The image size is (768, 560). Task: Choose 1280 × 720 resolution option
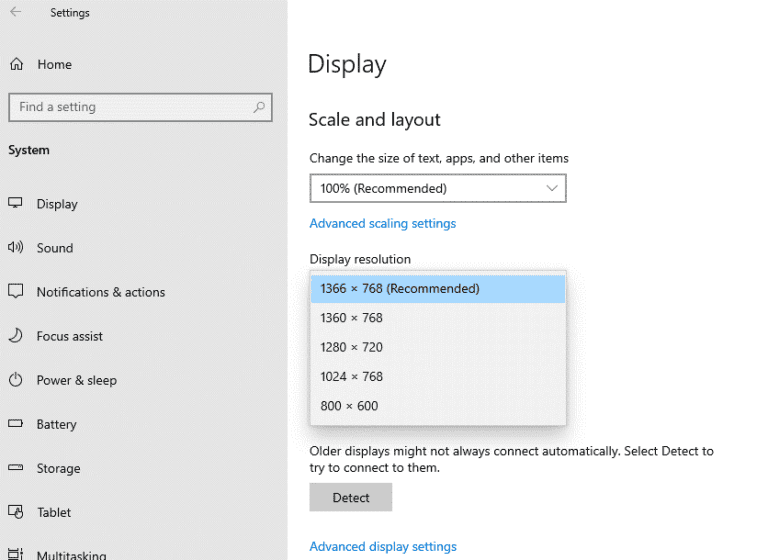438,347
